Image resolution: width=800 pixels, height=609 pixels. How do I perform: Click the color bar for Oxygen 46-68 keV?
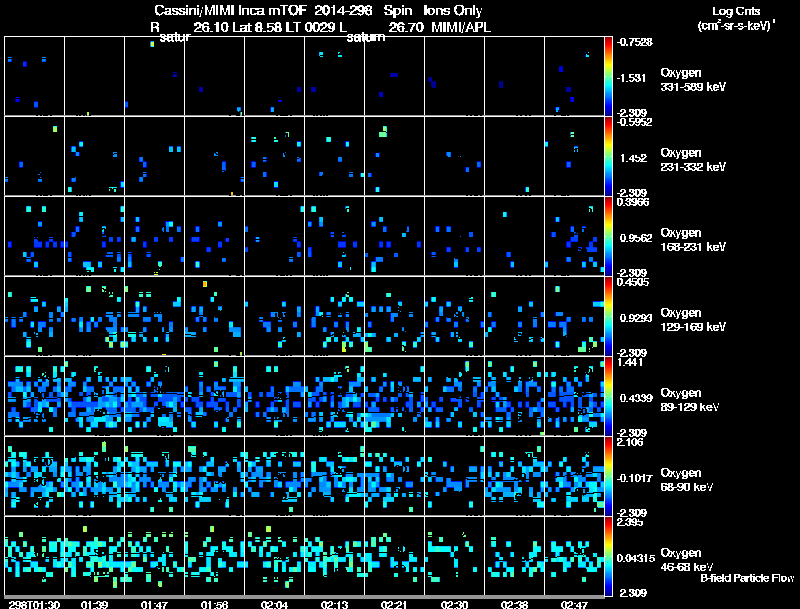tap(609, 557)
